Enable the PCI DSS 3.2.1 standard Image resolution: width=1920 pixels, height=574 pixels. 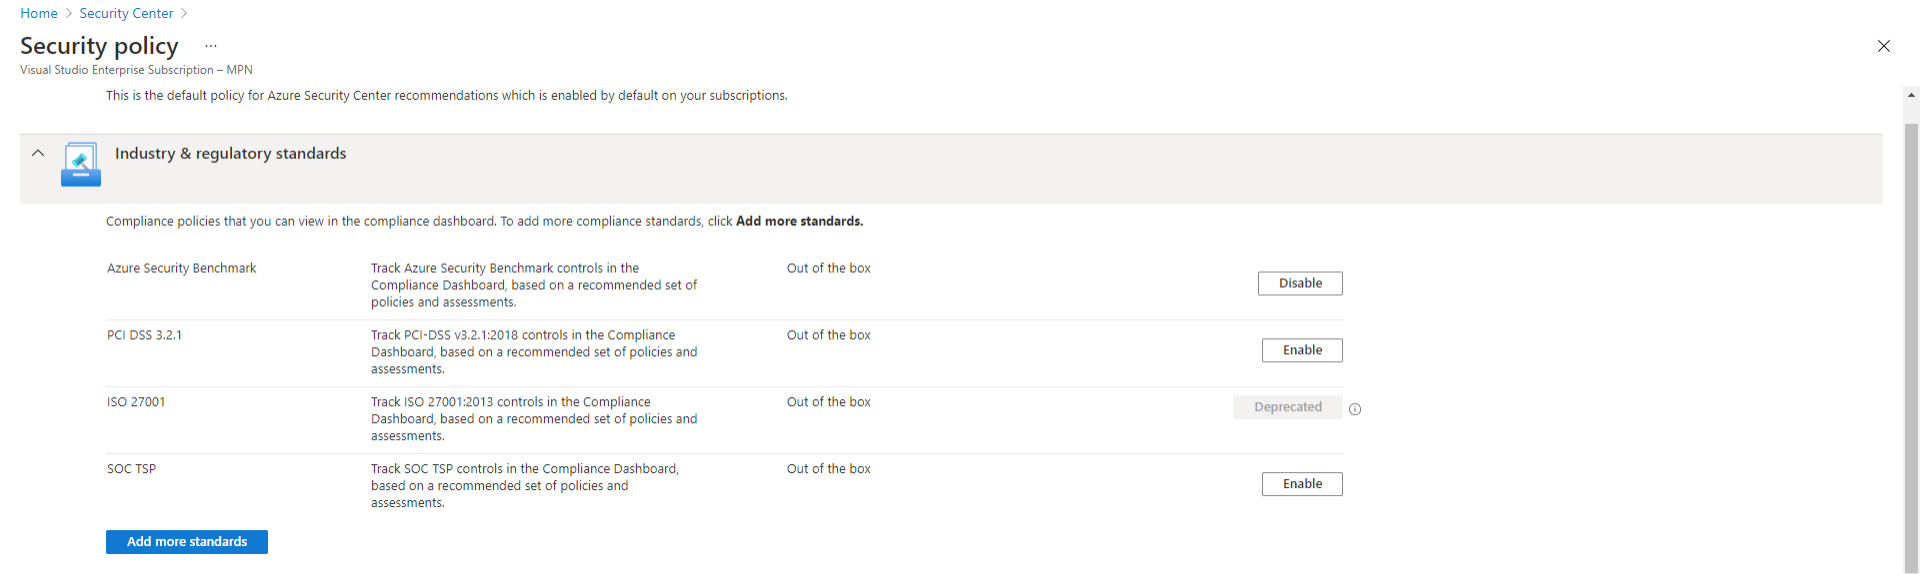click(1302, 350)
